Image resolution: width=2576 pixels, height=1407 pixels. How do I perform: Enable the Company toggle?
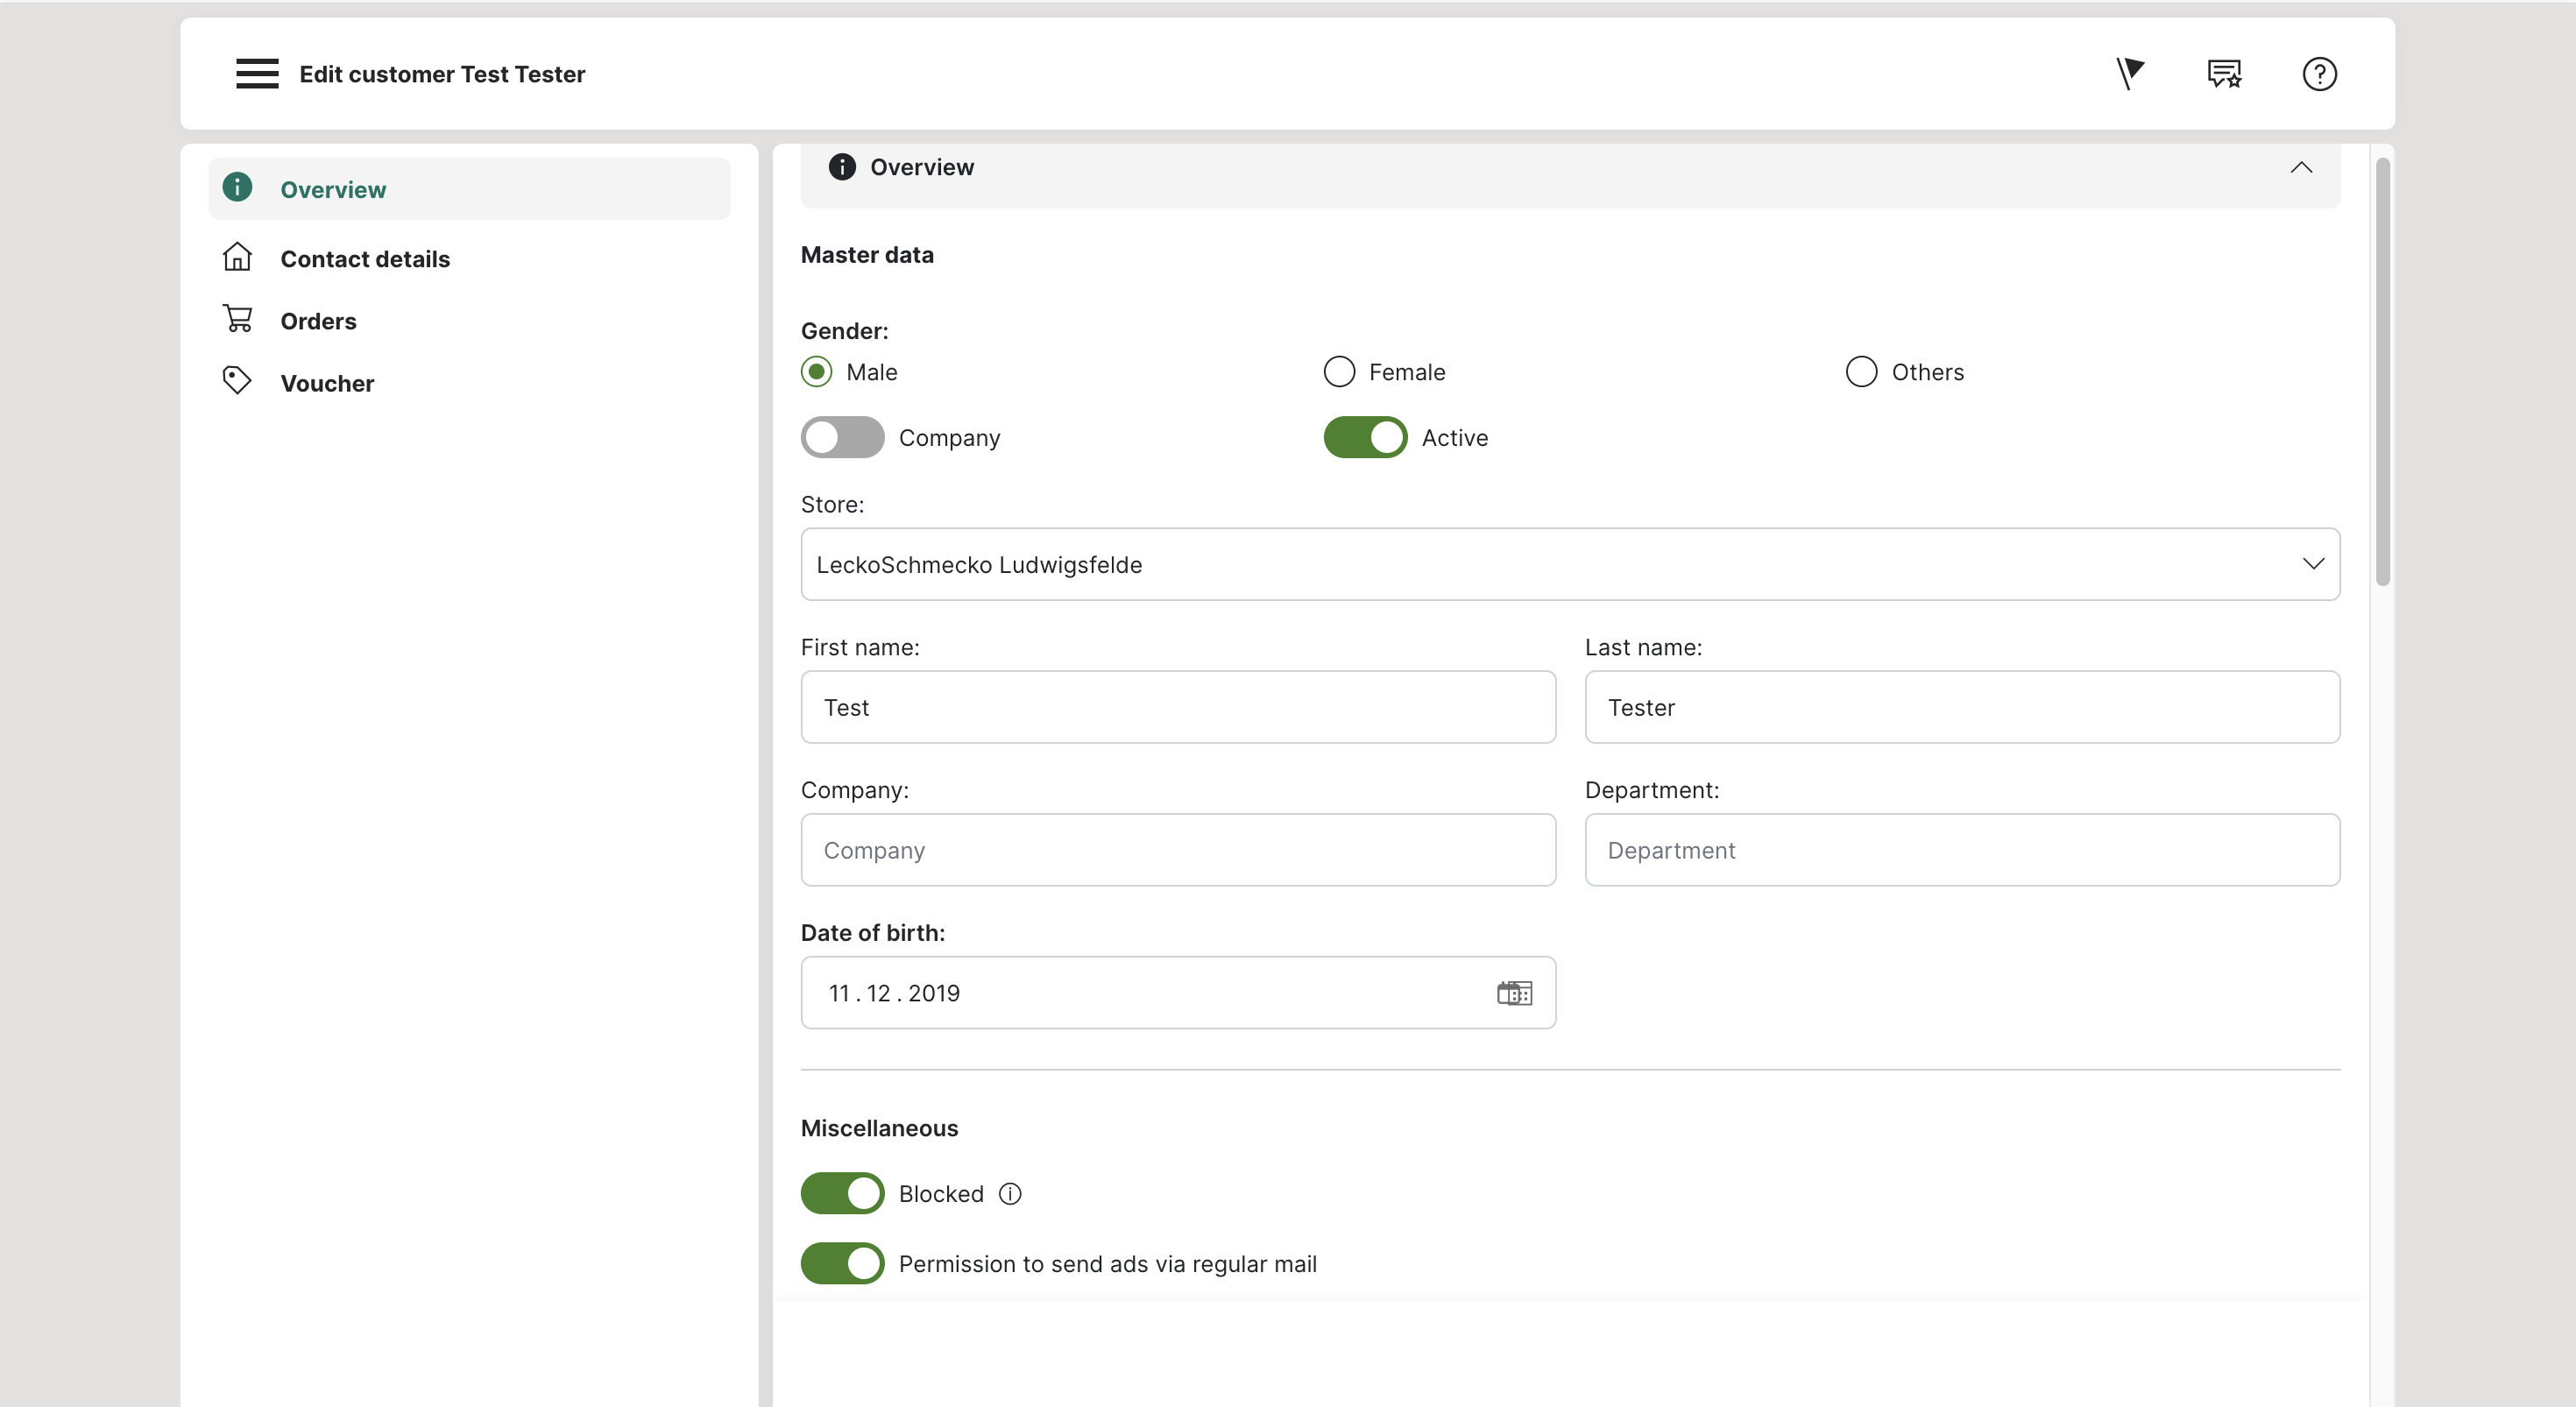[842, 438]
